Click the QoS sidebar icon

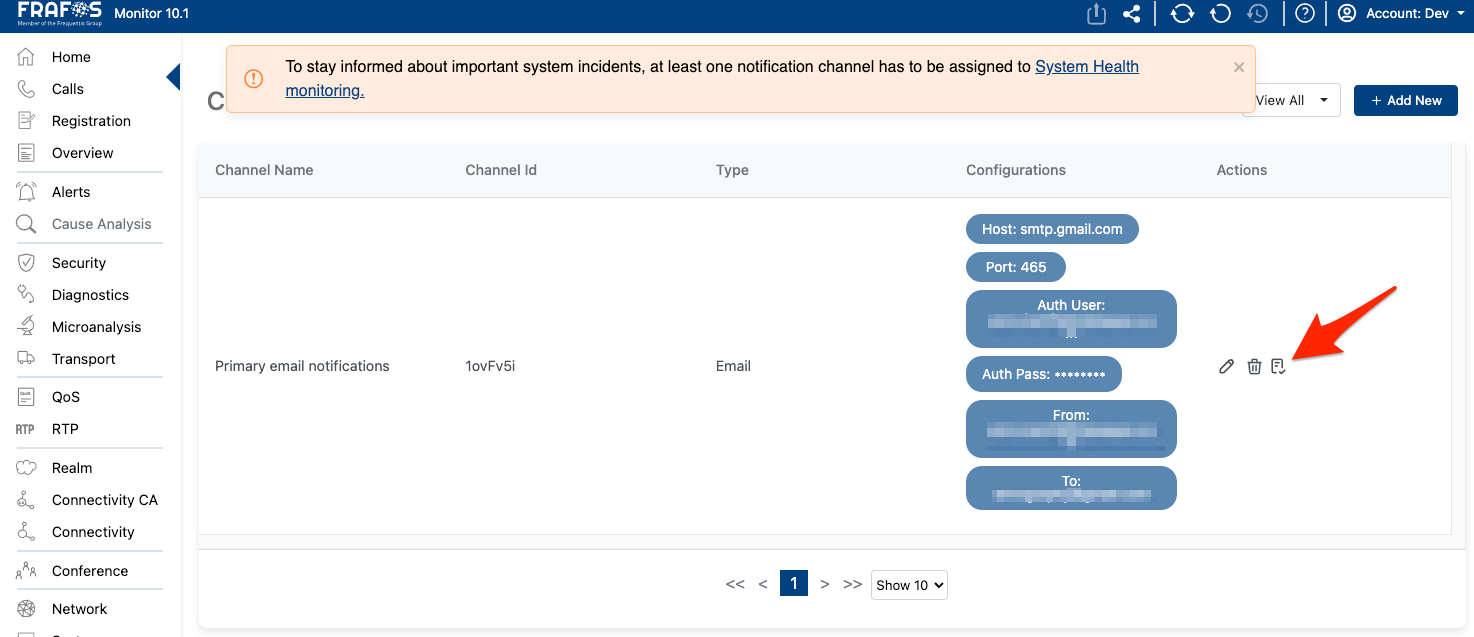click(x=27, y=397)
